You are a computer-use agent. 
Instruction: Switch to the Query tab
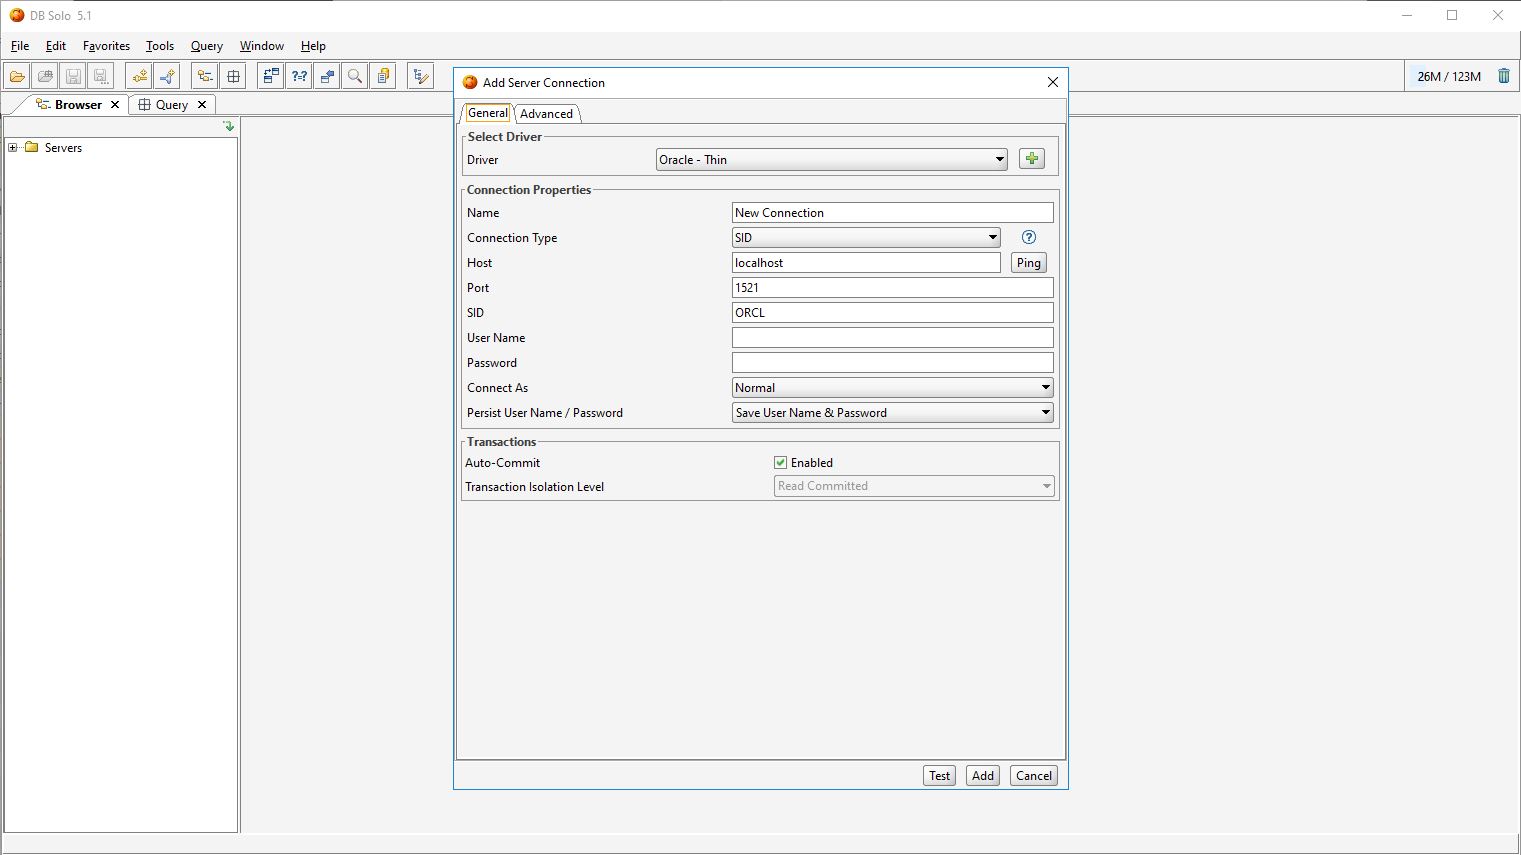[x=172, y=104]
